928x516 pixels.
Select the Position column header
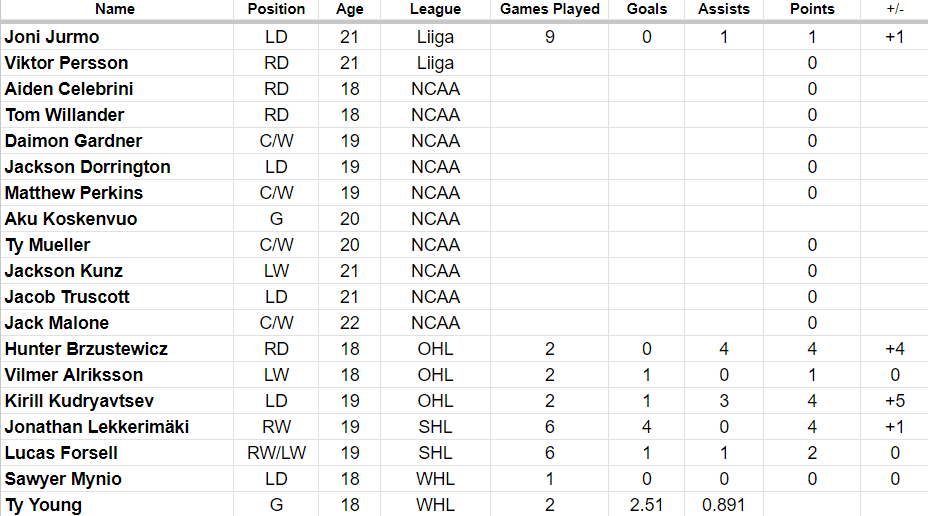[276, 9]
